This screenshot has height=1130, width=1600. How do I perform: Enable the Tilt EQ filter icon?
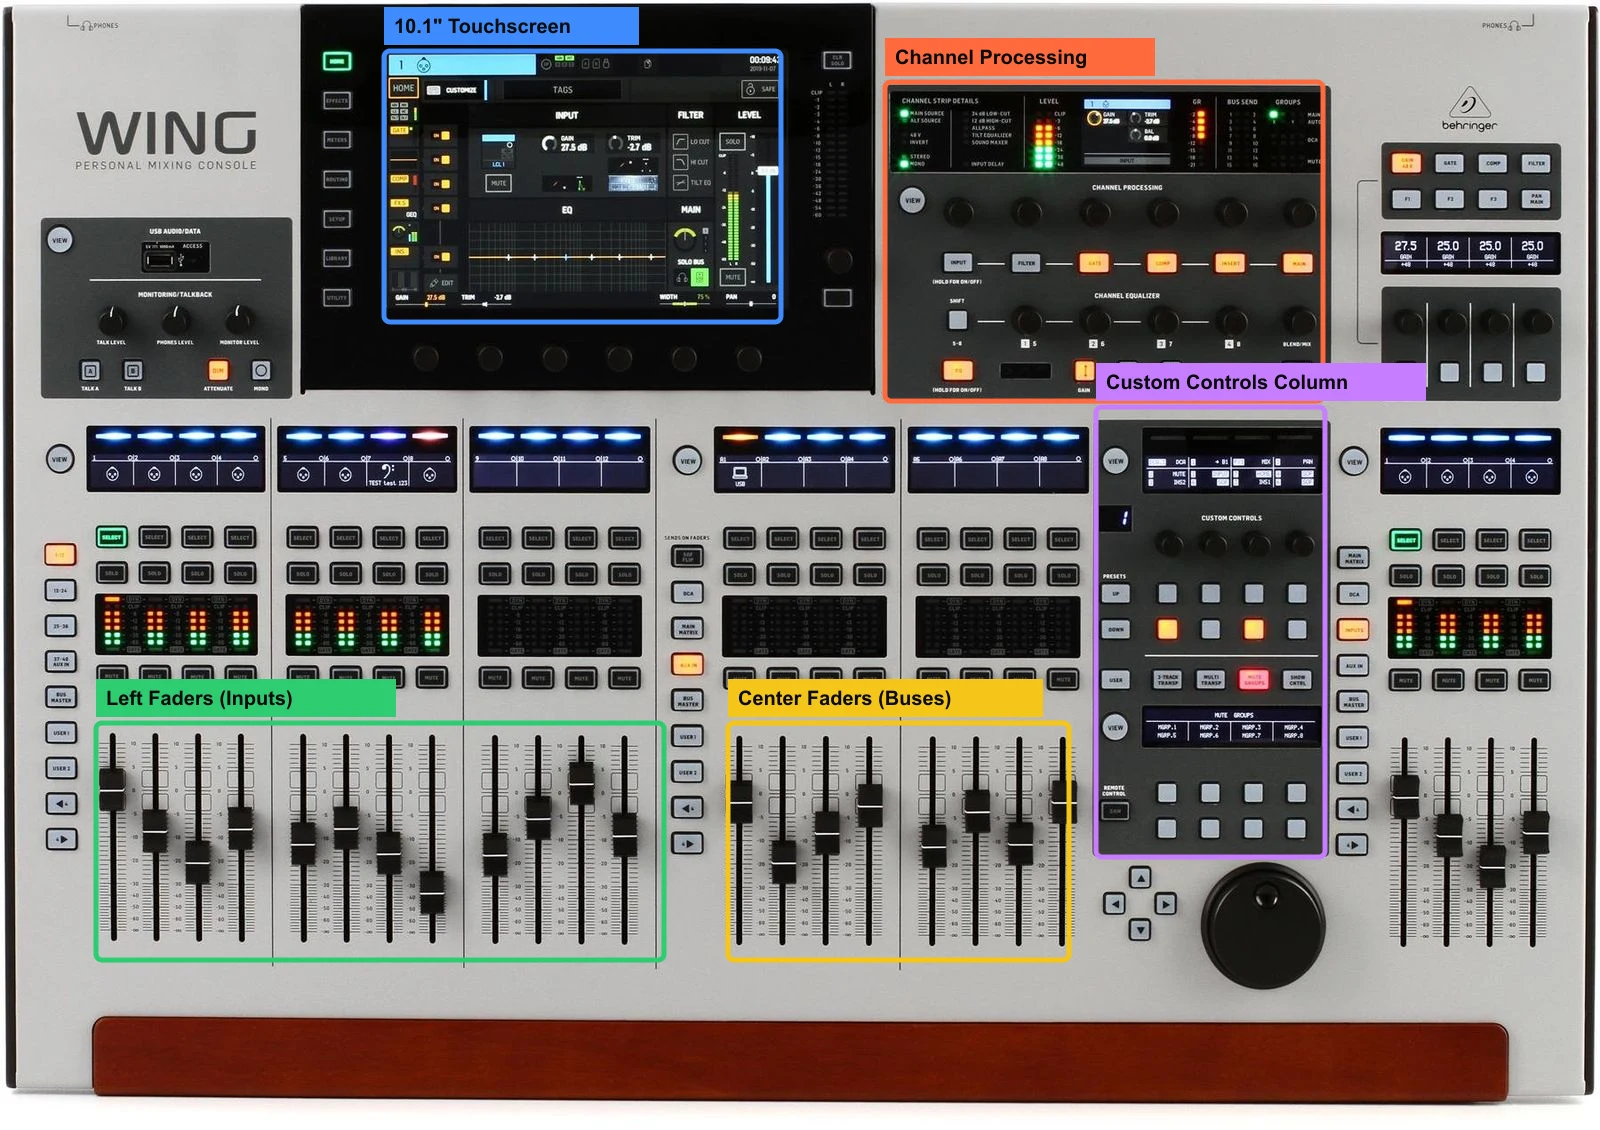681,182
